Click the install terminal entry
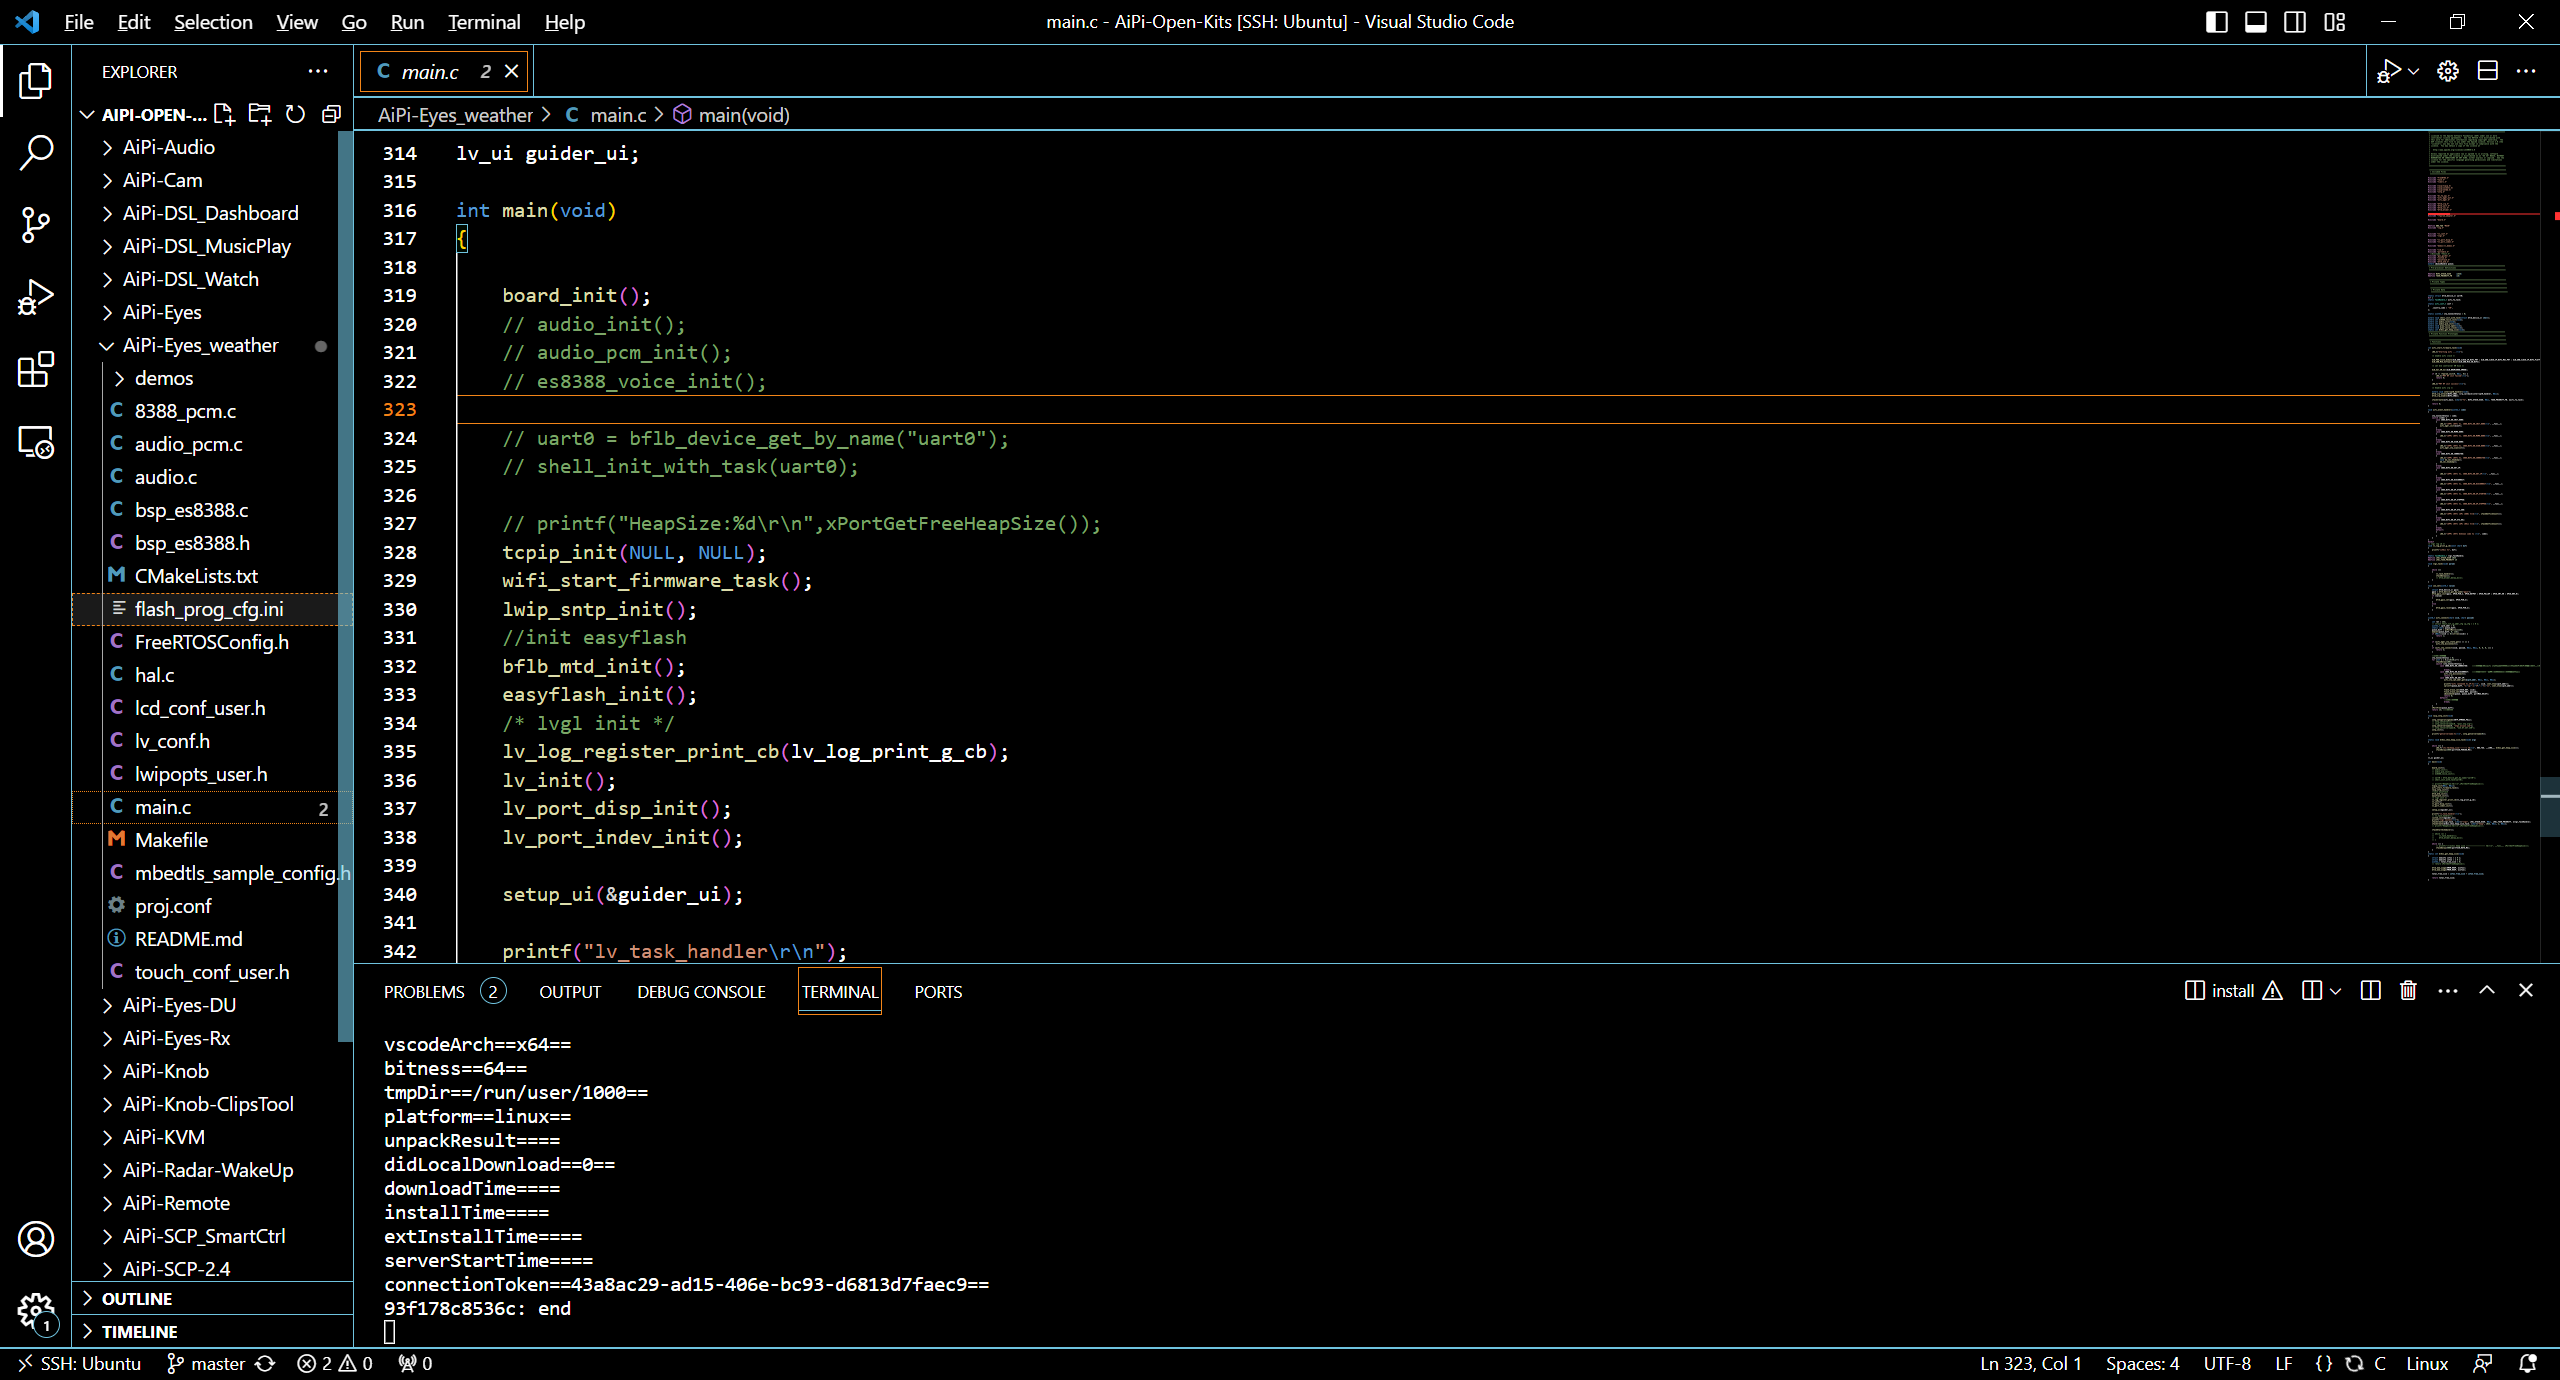The height and width of the screenshot is (1380, 2560). [2234, 990]
